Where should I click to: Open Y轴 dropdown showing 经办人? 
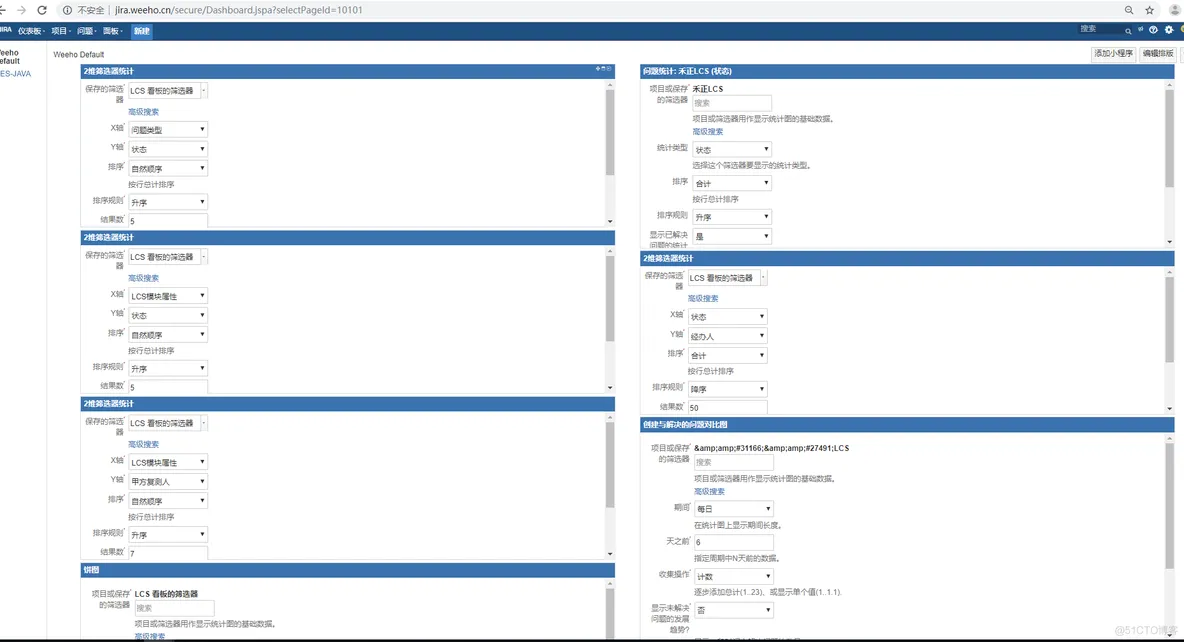727,336
